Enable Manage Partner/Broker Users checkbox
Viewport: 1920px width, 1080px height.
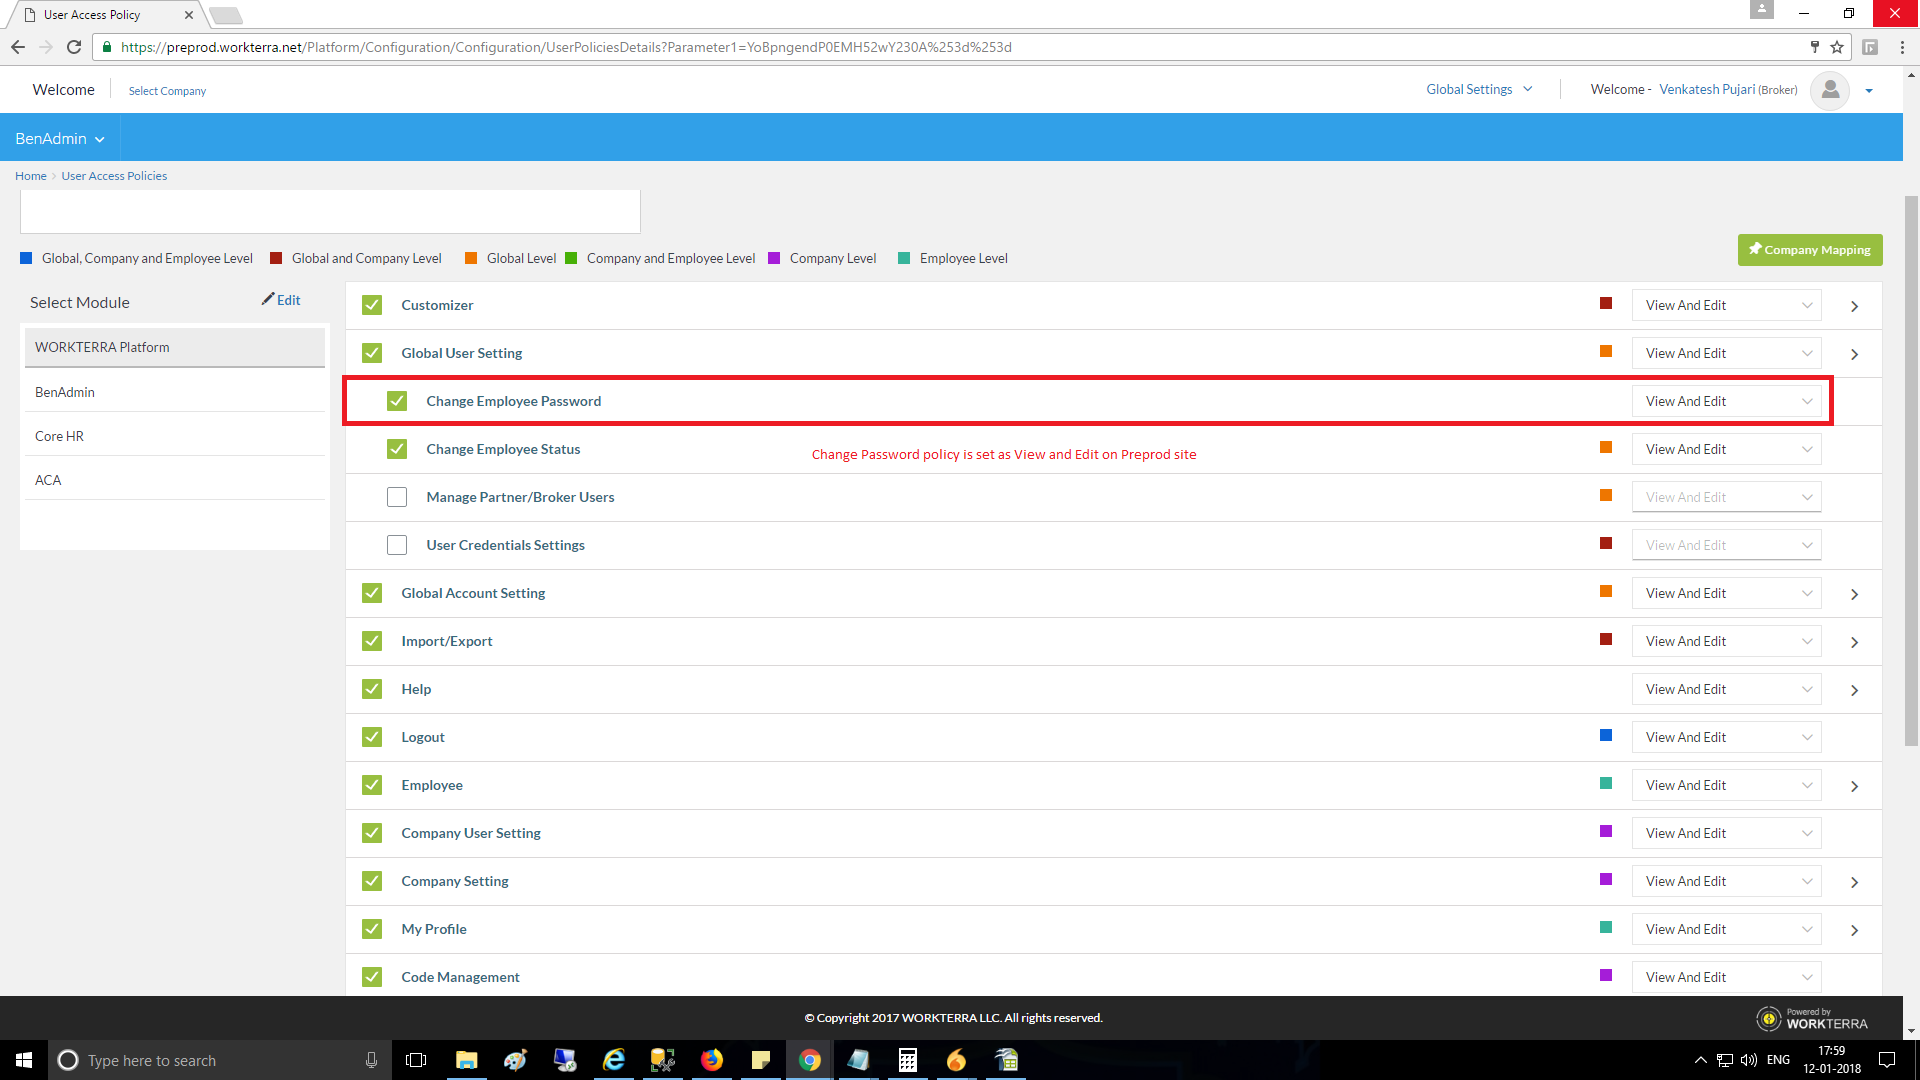click(397, 497)
